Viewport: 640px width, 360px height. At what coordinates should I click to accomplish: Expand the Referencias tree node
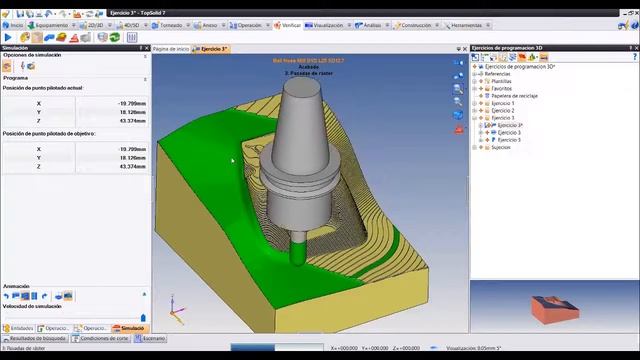tap(474, 74)
